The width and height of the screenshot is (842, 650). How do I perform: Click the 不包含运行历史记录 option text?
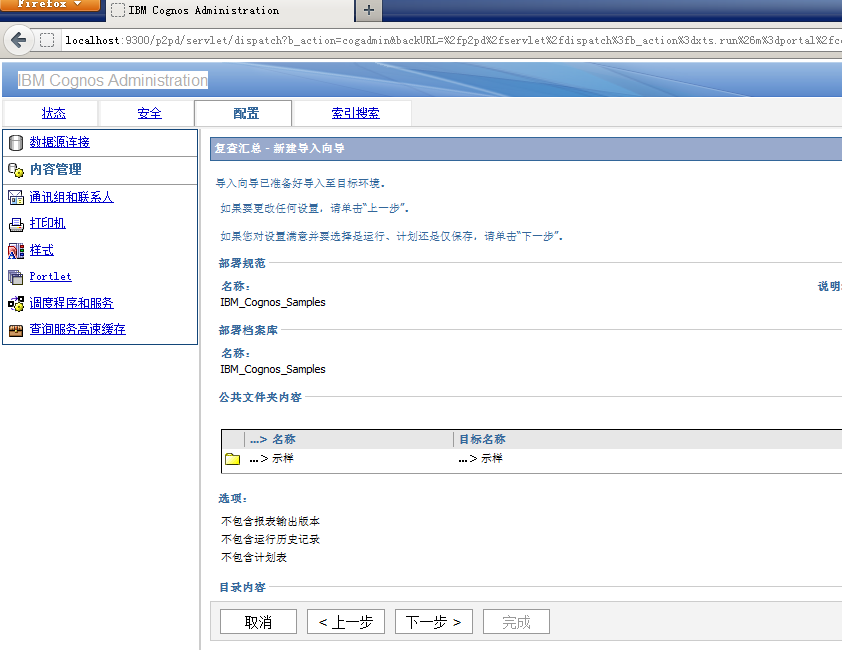pos(271,539)
